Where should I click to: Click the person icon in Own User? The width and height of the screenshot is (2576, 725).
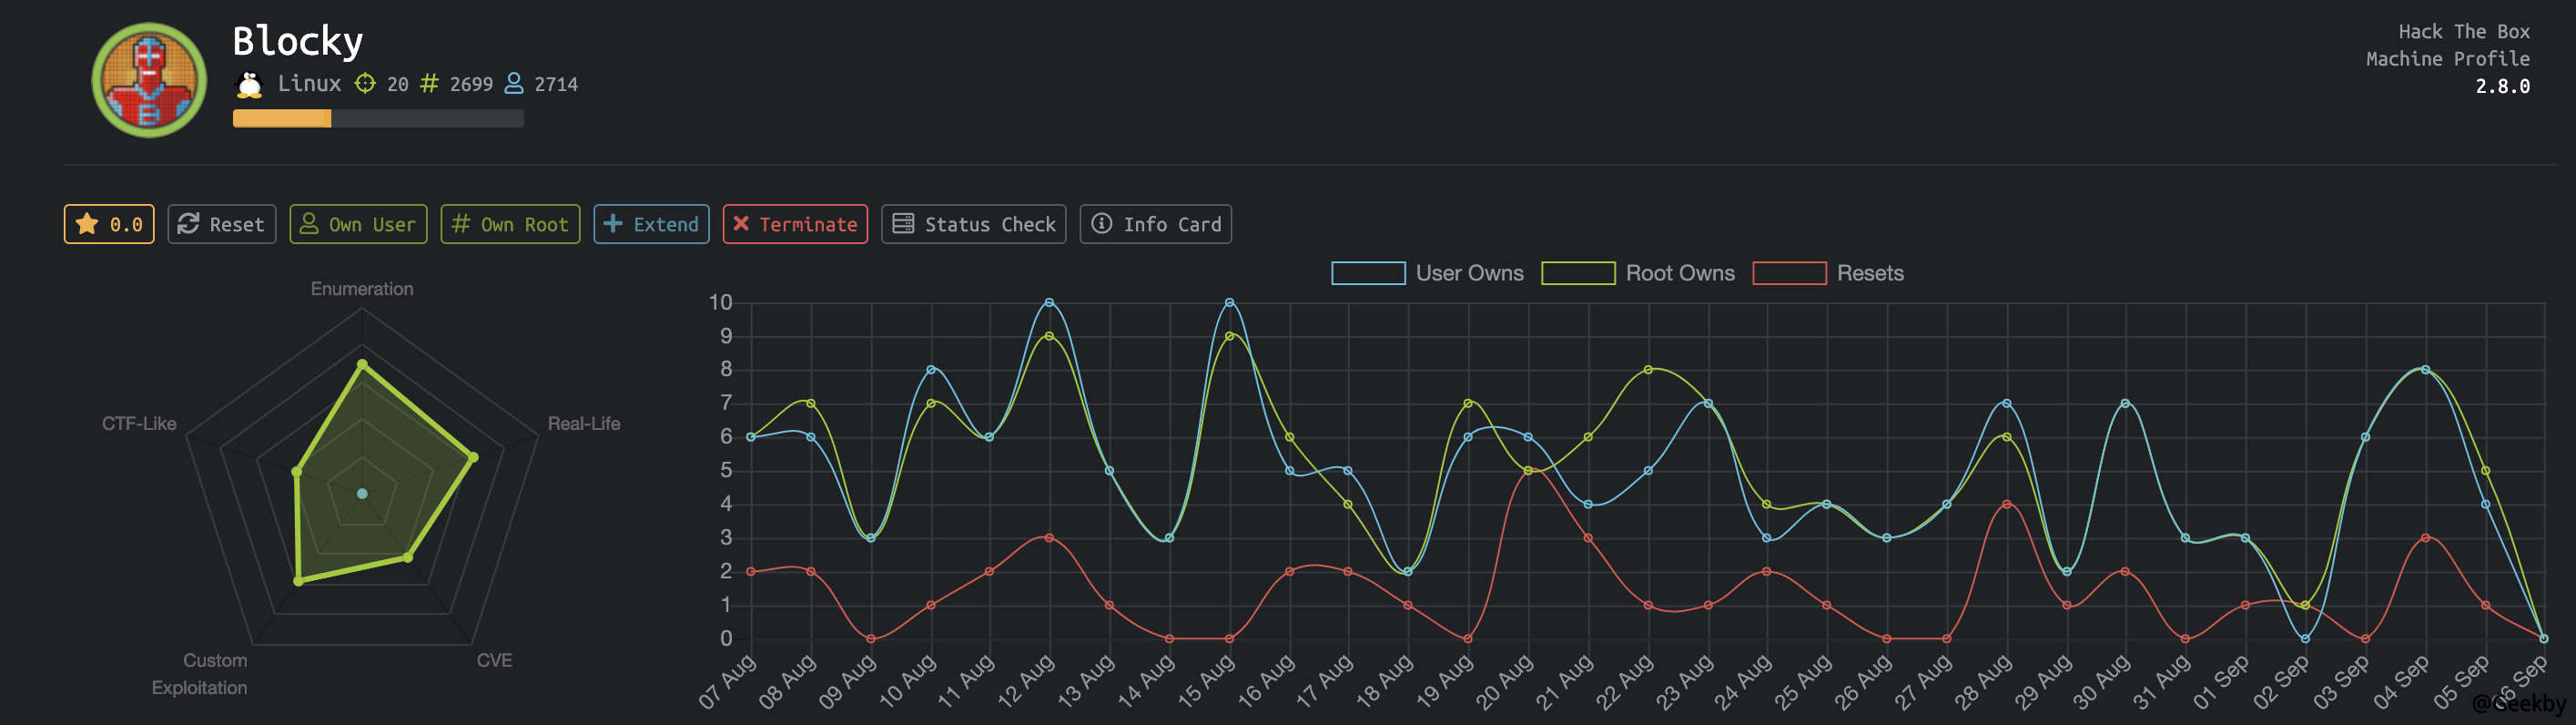(309, 223)
